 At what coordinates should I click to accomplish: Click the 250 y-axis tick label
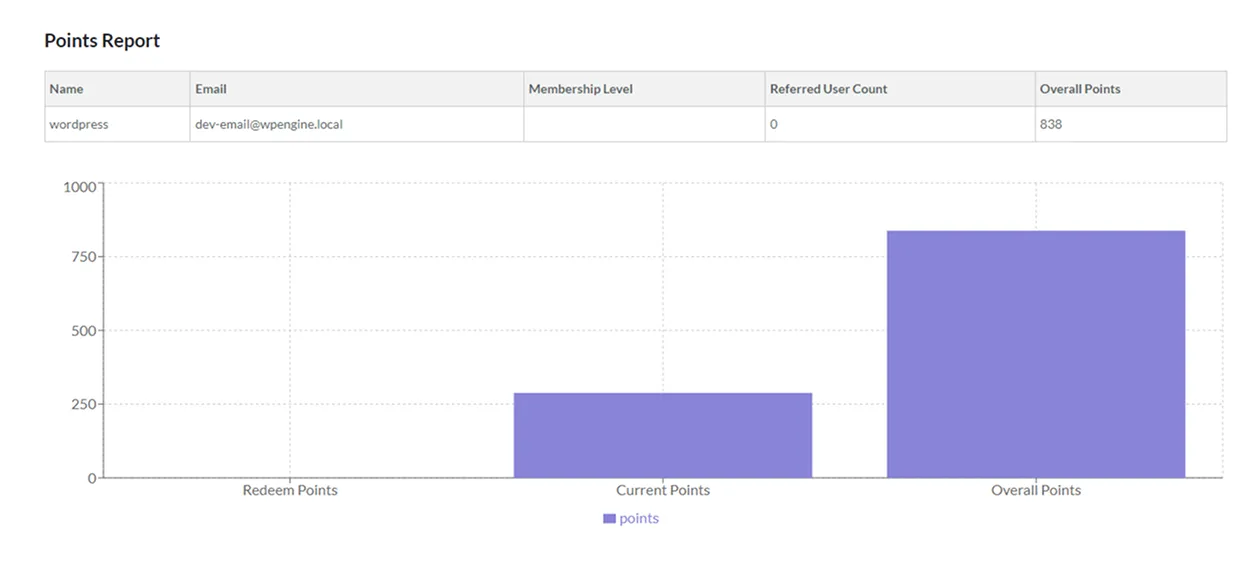click(84, 405)
